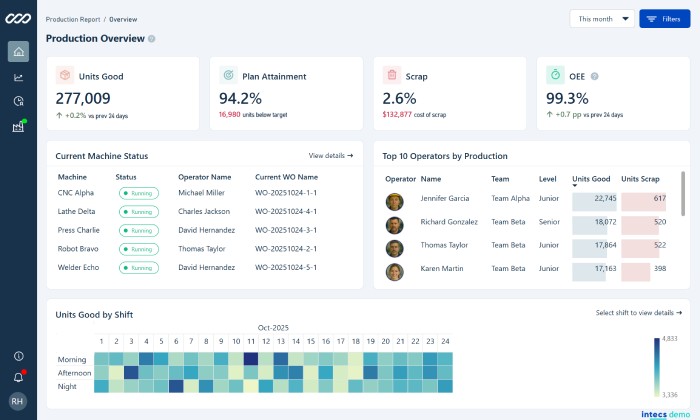The height and width of the screenshot is (420, 700).
Task: Click the Morning shift cell for day 11
Action: coord(250,358)
